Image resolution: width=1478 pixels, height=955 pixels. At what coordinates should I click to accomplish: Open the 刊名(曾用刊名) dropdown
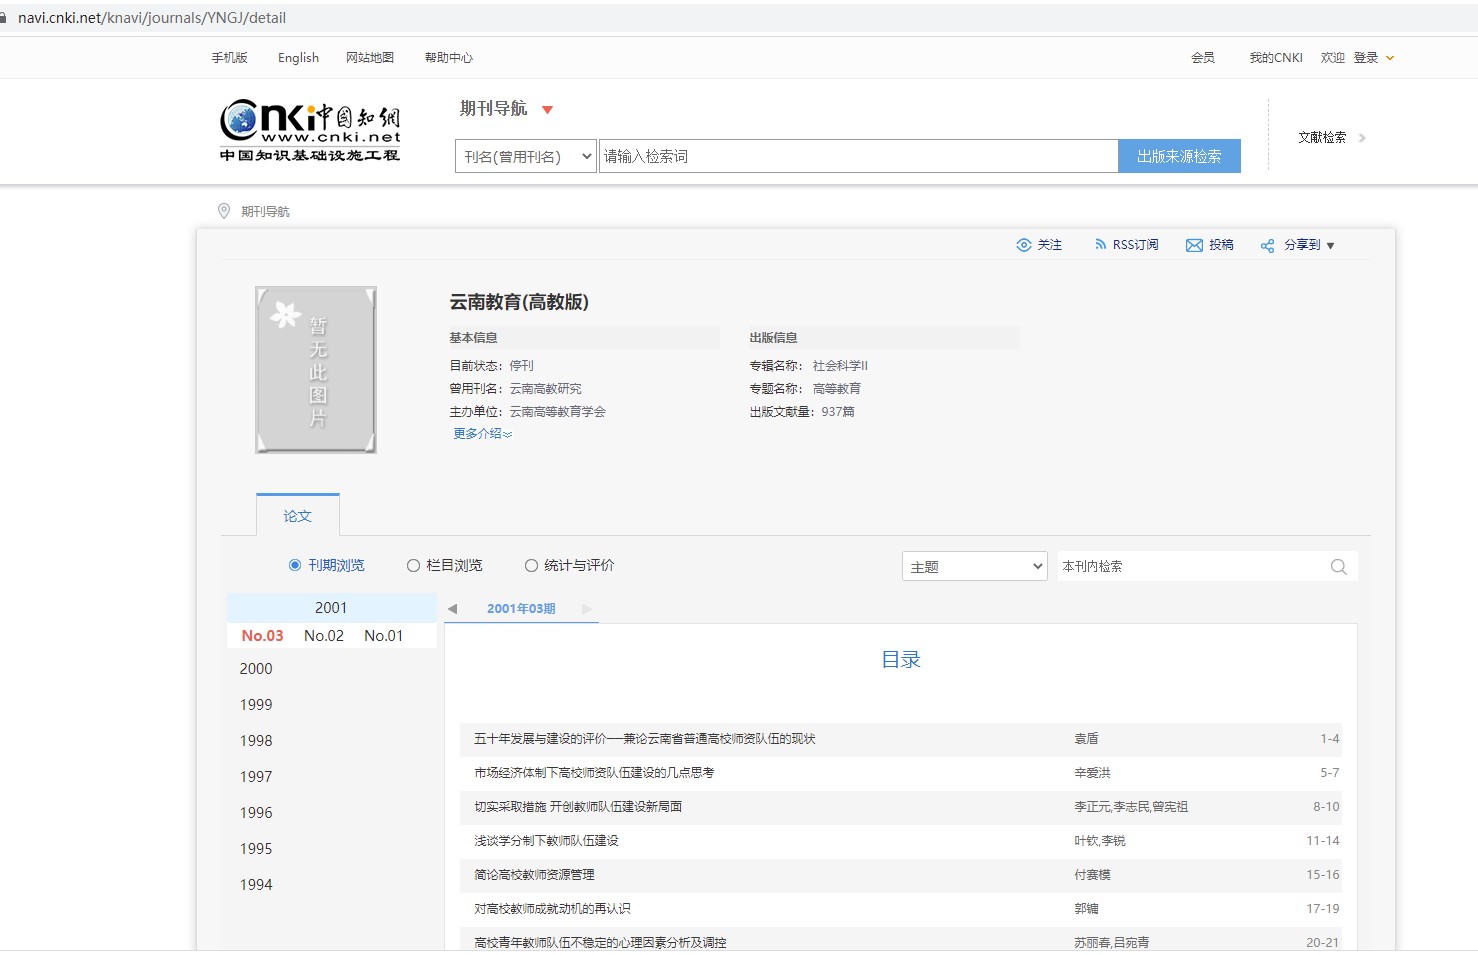point(526,157)
